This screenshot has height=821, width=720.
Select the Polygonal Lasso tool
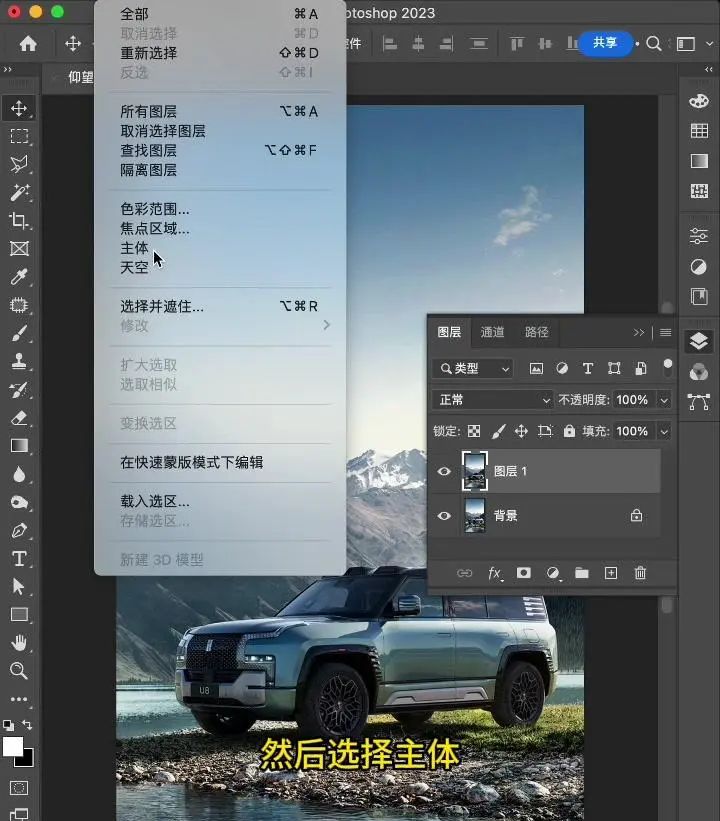19,164
